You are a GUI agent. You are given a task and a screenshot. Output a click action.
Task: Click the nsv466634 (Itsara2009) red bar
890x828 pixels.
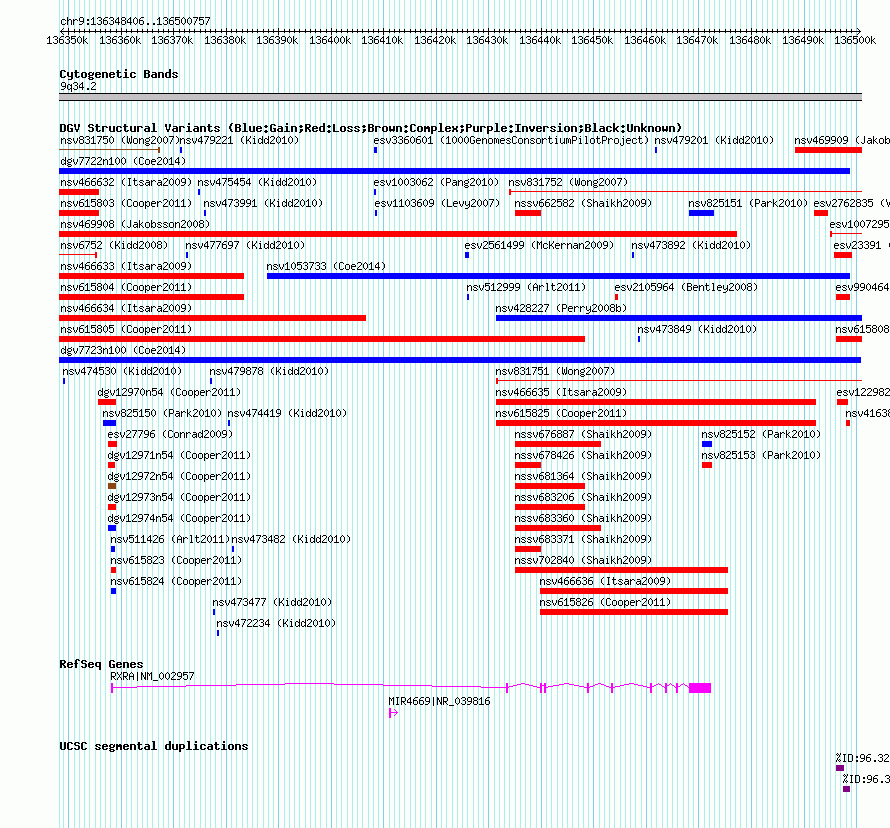[212, 318]
